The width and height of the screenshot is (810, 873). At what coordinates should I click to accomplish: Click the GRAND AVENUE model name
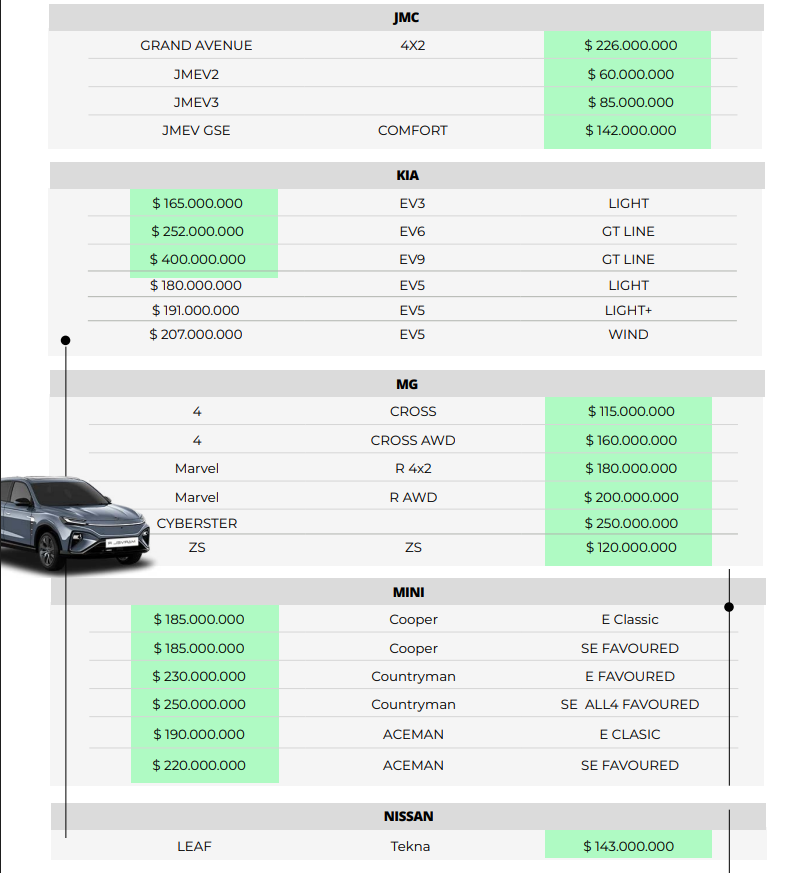196,45
